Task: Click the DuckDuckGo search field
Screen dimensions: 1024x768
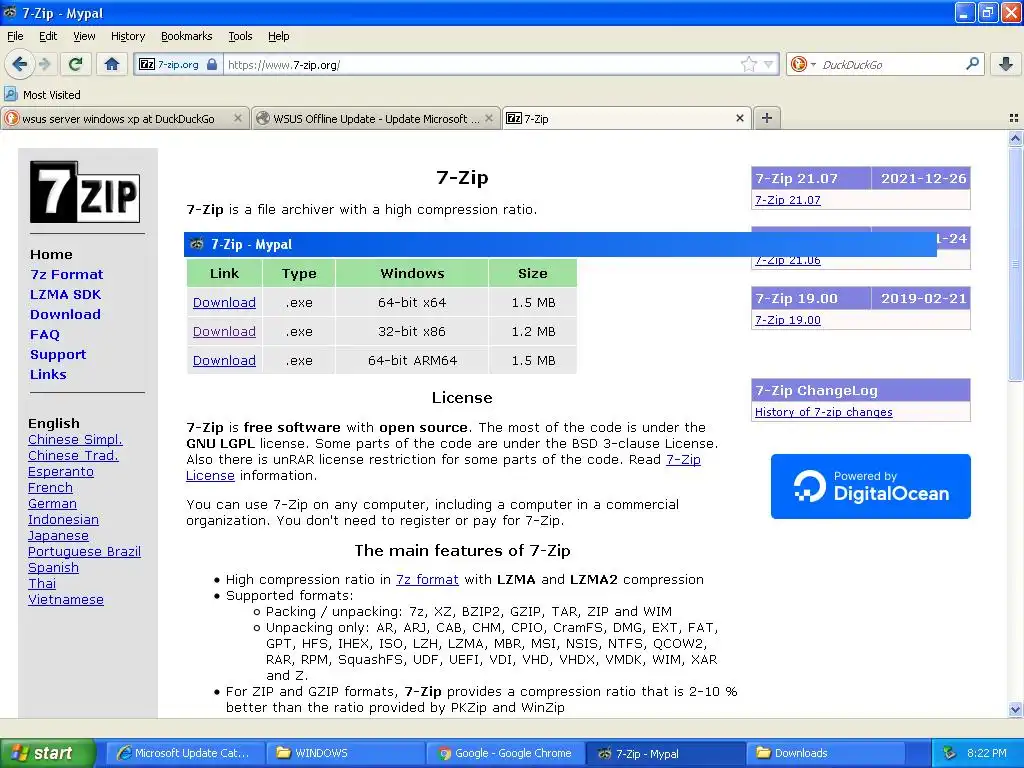Action: pyautogui.click(x=891, y=65)
